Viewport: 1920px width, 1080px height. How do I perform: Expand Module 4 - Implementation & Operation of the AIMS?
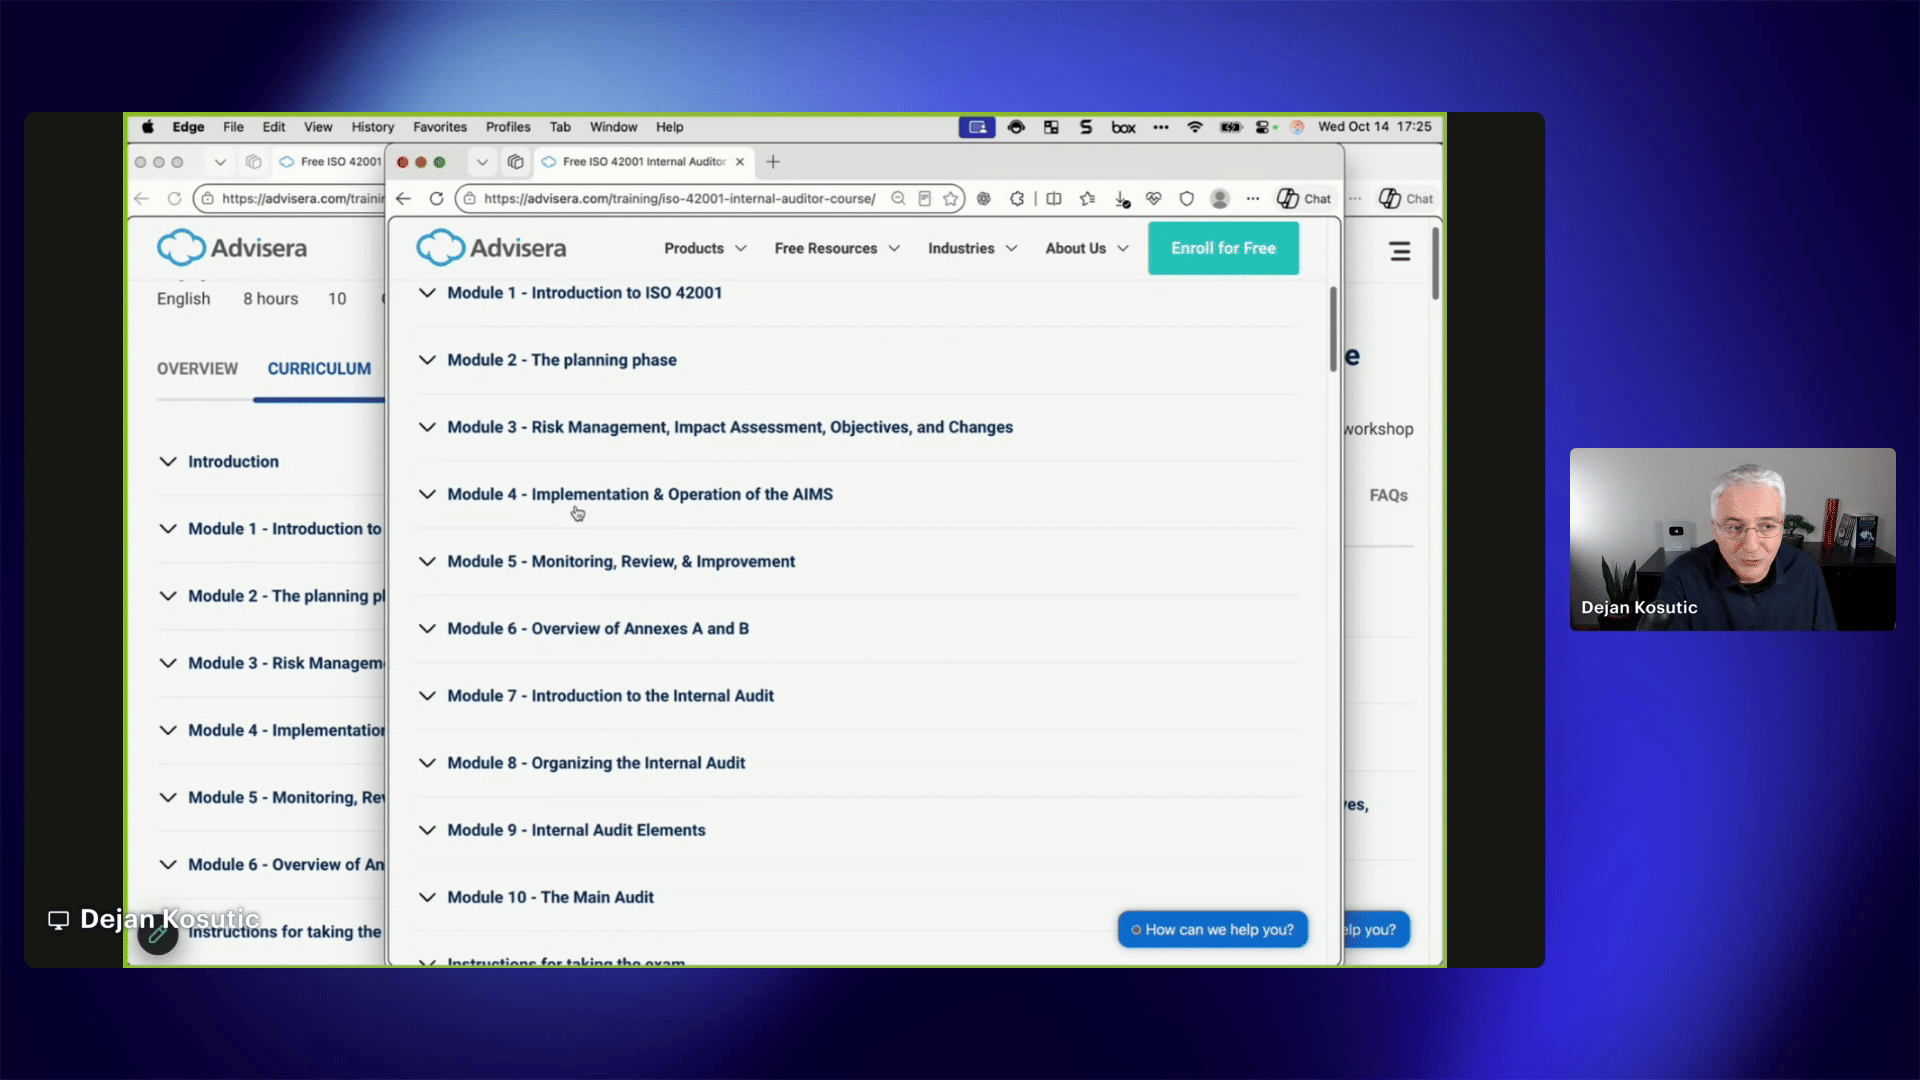tap(858, 494)
